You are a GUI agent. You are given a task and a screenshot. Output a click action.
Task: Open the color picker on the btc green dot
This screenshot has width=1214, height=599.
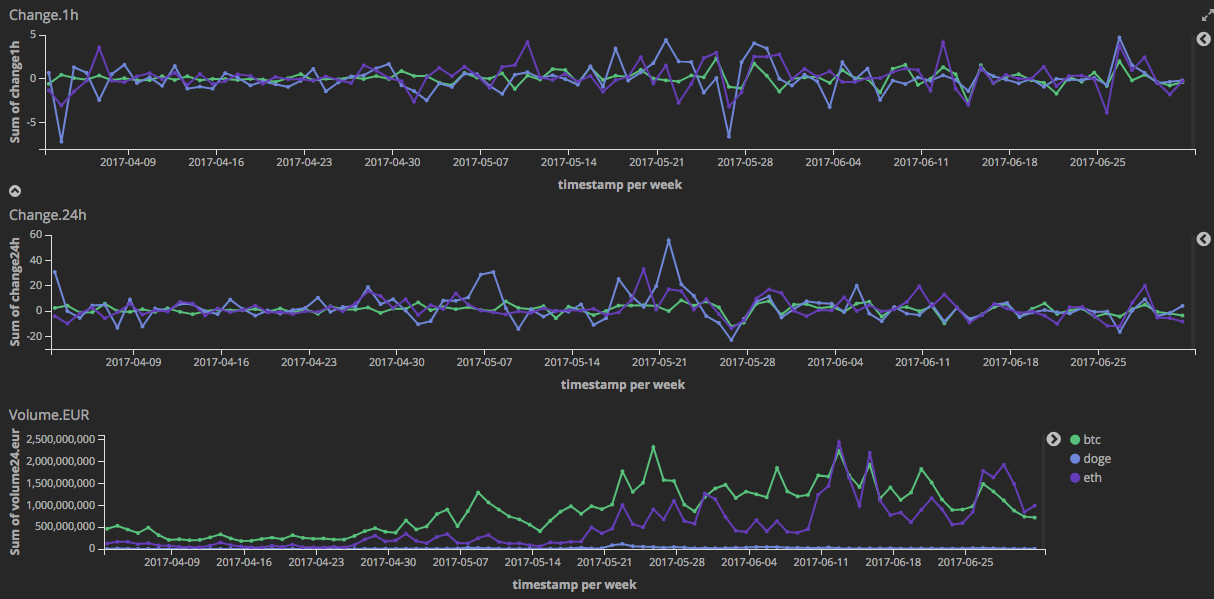pos(1075,440)
